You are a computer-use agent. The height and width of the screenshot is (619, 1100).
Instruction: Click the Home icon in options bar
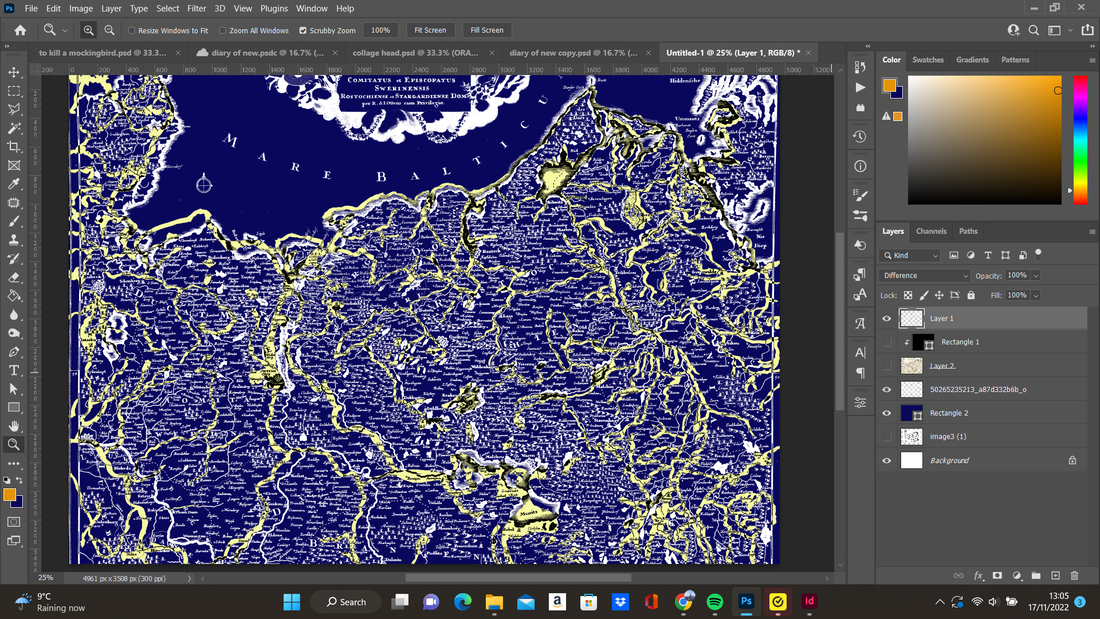click(20, 30)
